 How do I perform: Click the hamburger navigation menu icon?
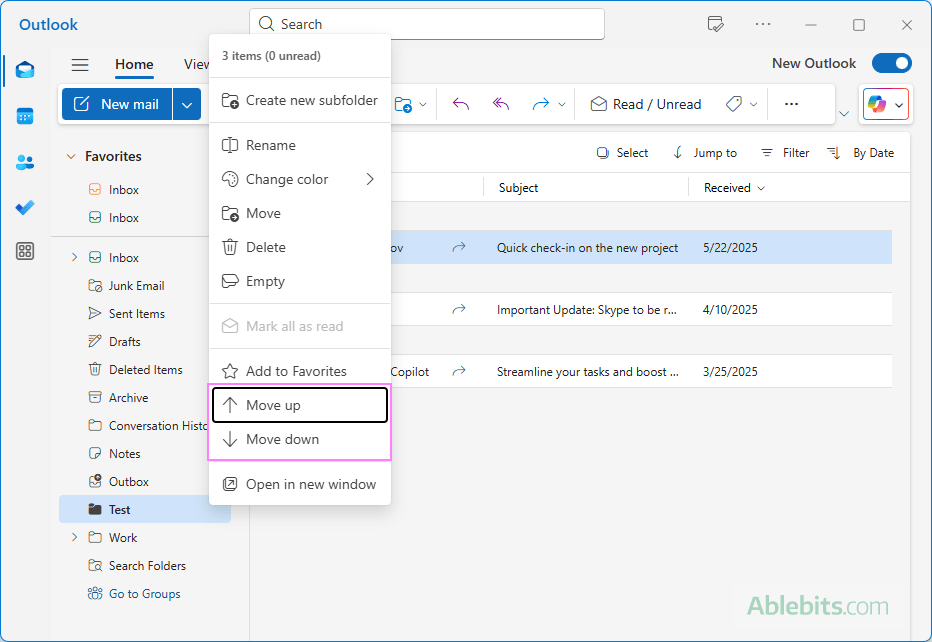(x=80, y=65)
